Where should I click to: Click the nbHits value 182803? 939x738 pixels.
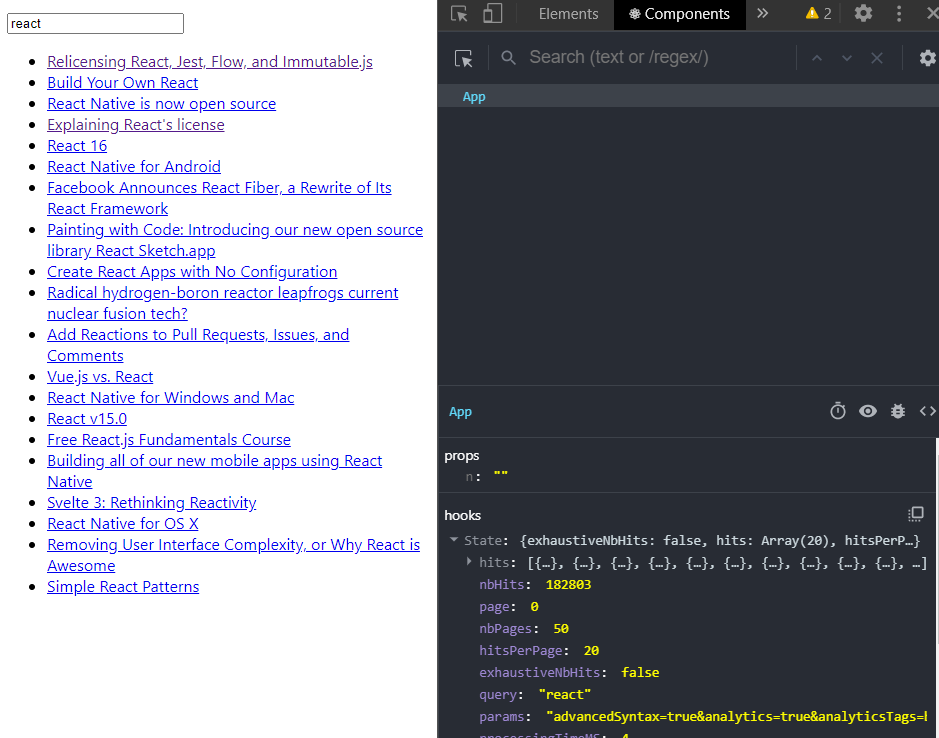coord(568,585)
